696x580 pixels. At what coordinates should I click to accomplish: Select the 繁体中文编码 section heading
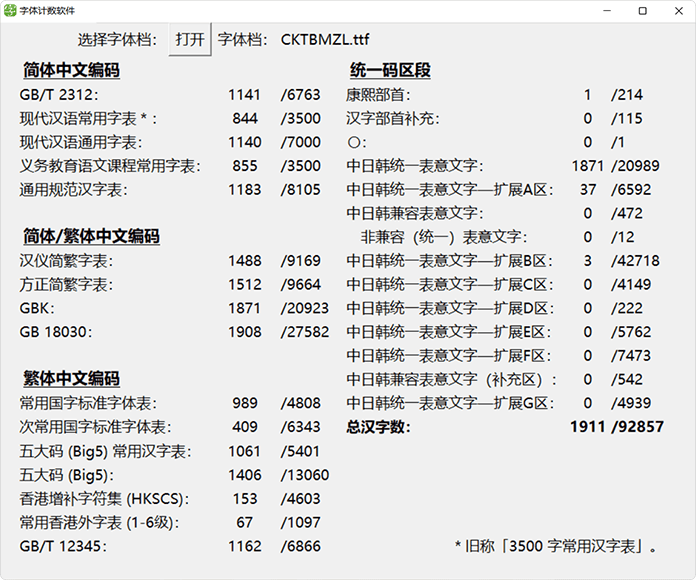70,379
